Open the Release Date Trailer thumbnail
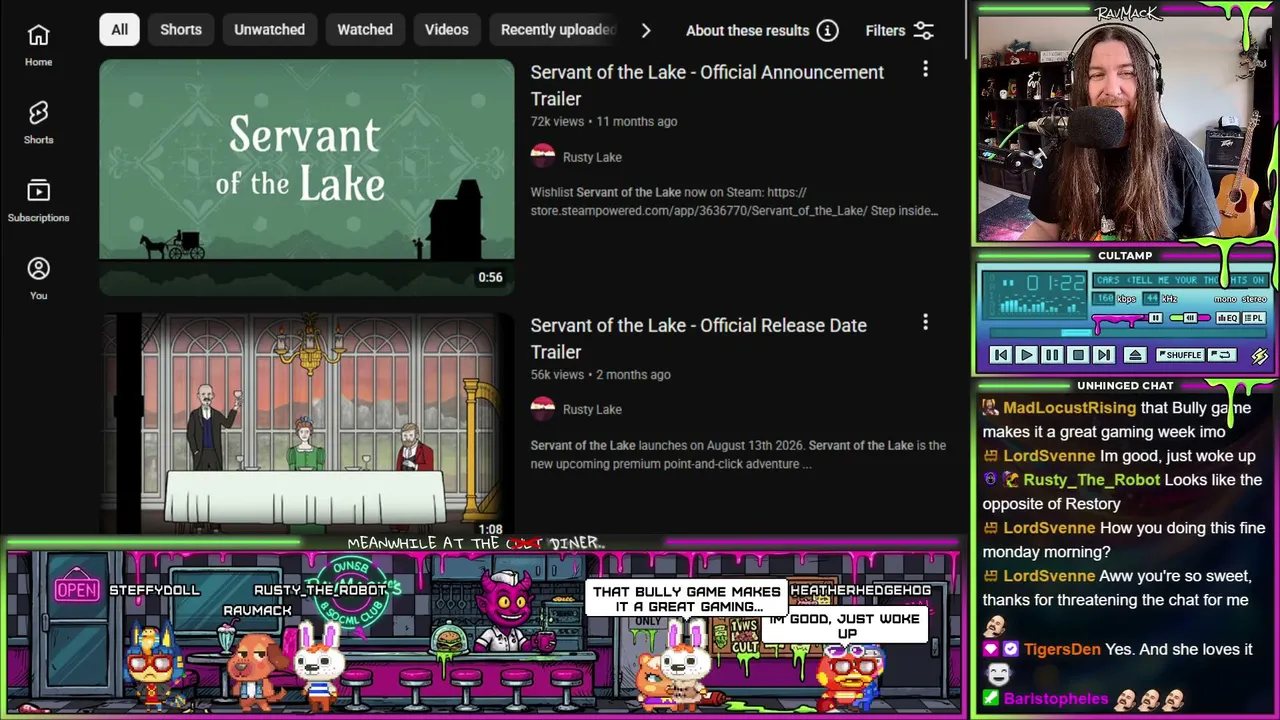This screenshot has height=720, width=1280. 307,425
